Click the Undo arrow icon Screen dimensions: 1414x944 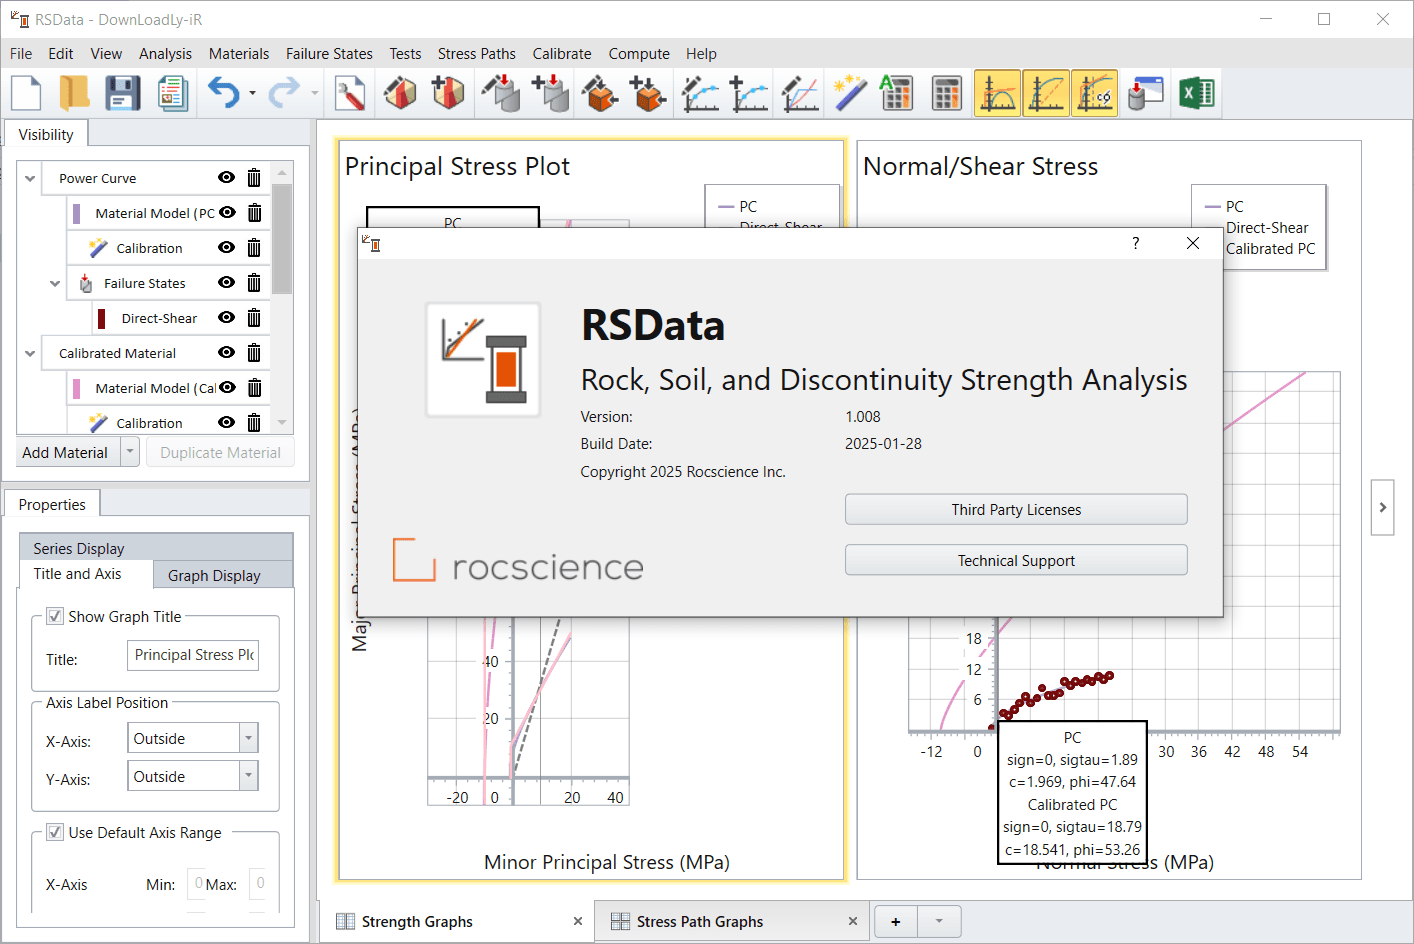[222, 92]
